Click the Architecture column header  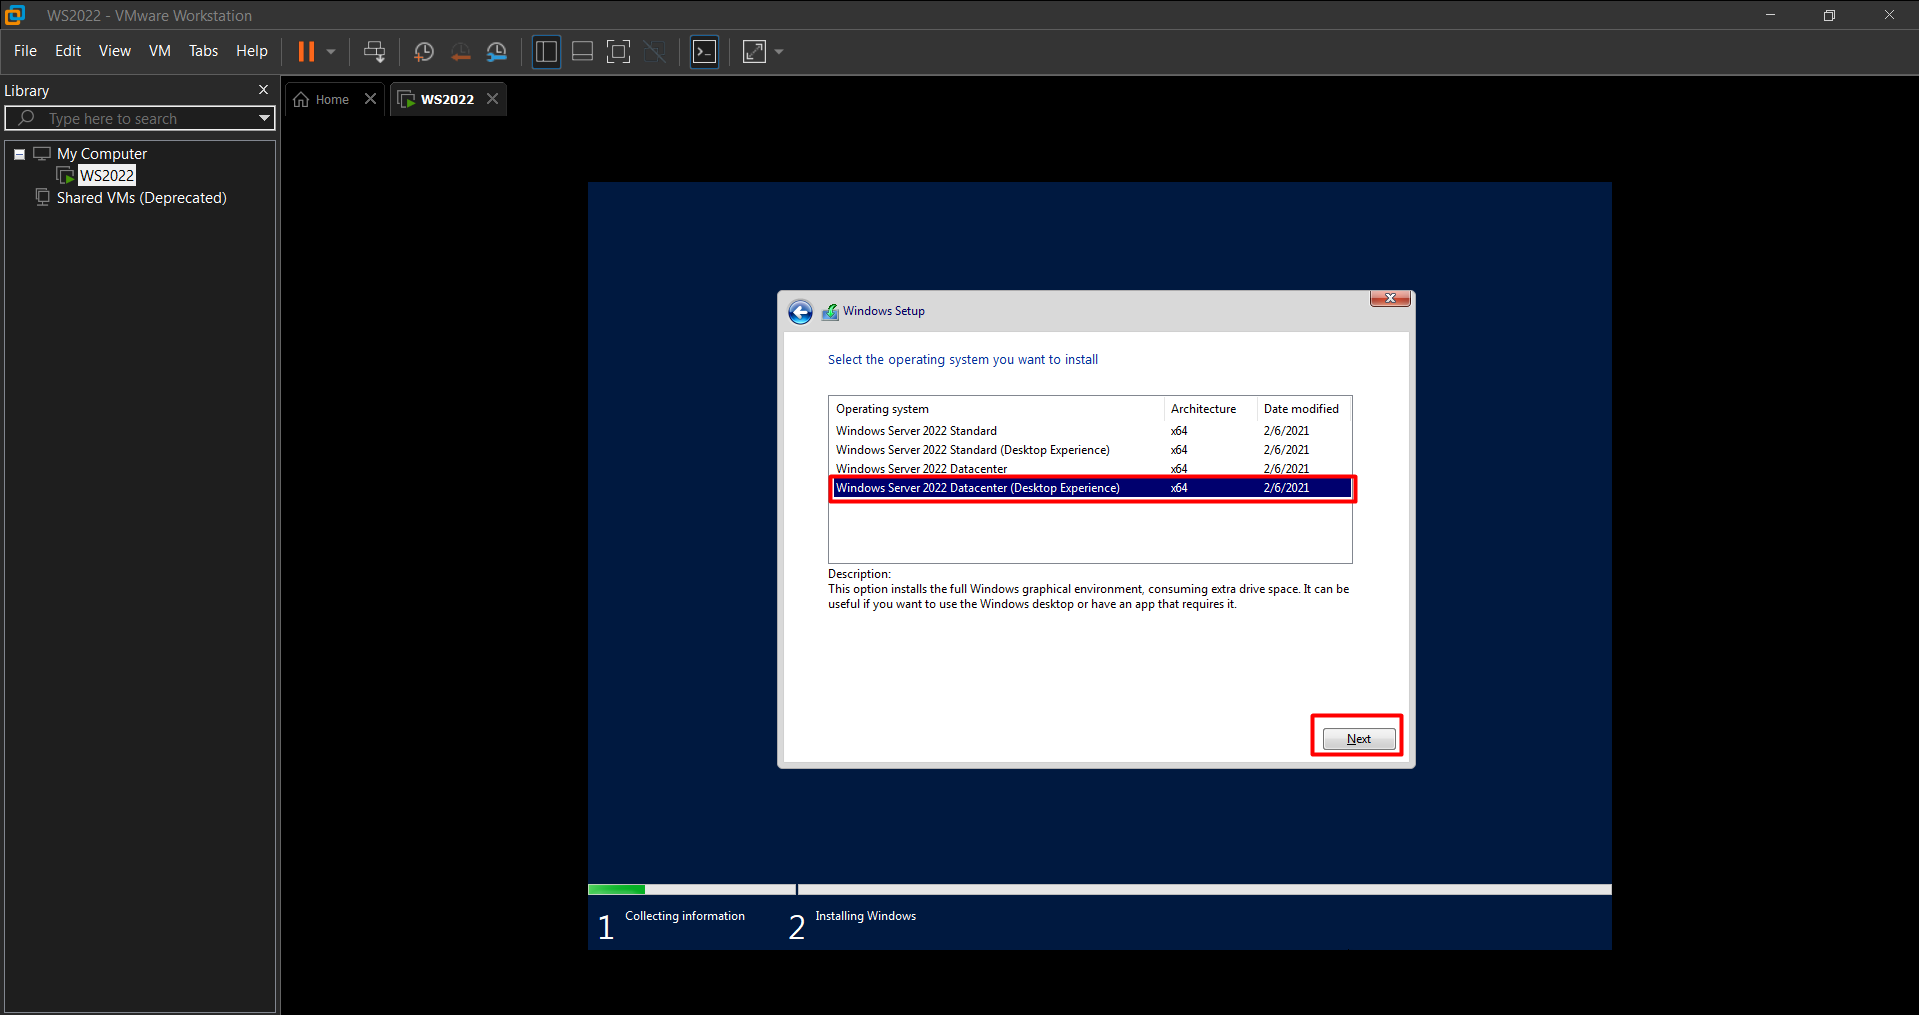pyautogui.click(x=1210, y=409)
